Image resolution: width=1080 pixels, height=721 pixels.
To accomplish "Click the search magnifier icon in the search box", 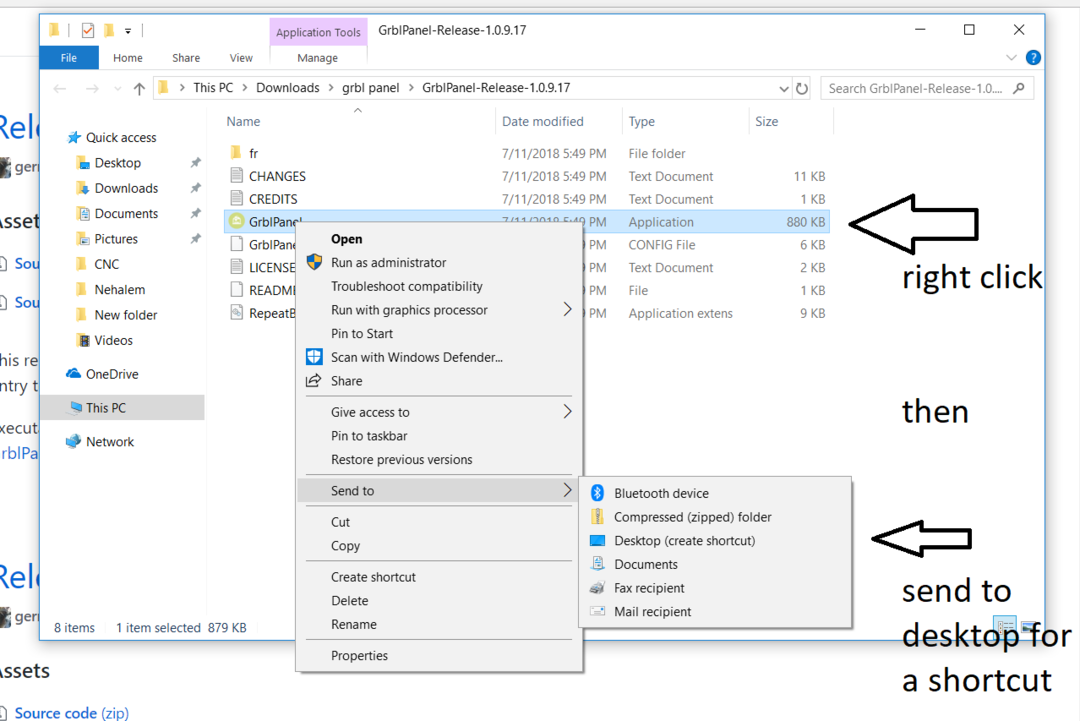I will [1019, 88].
